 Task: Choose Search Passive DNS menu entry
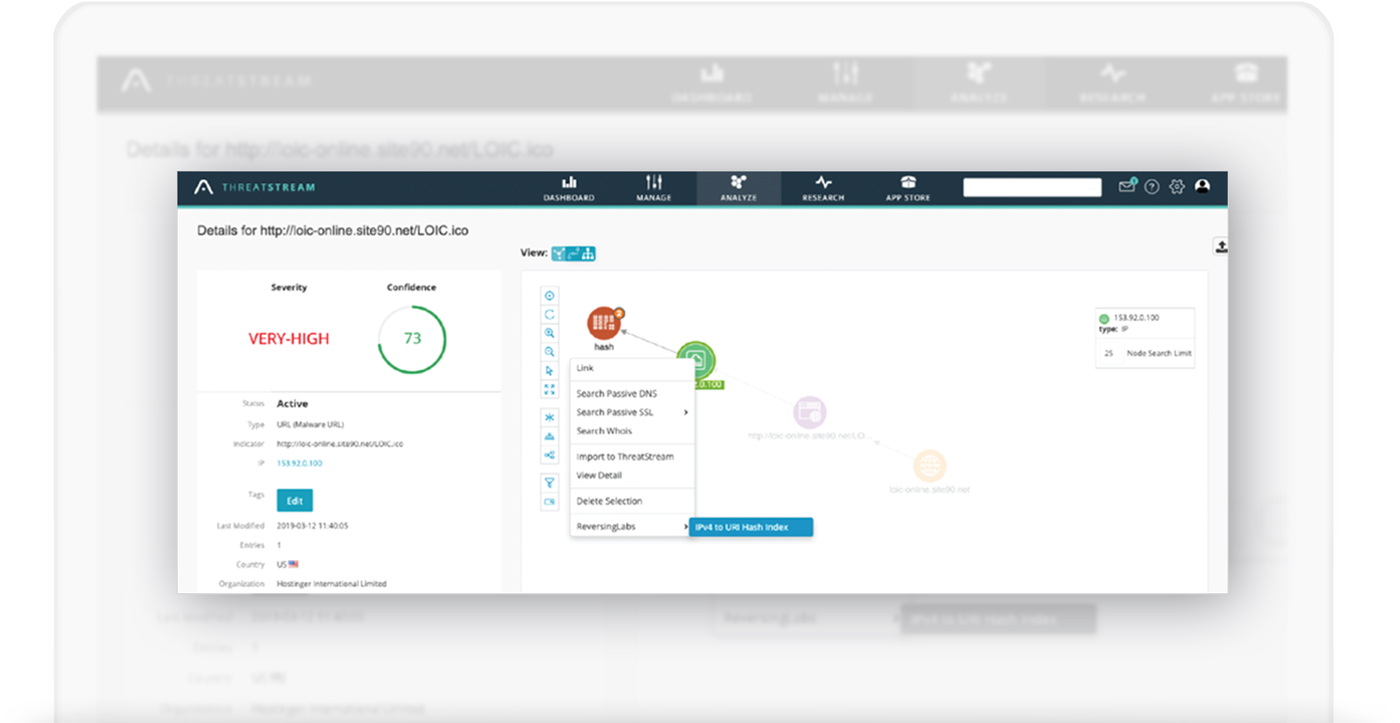point(632,394)
